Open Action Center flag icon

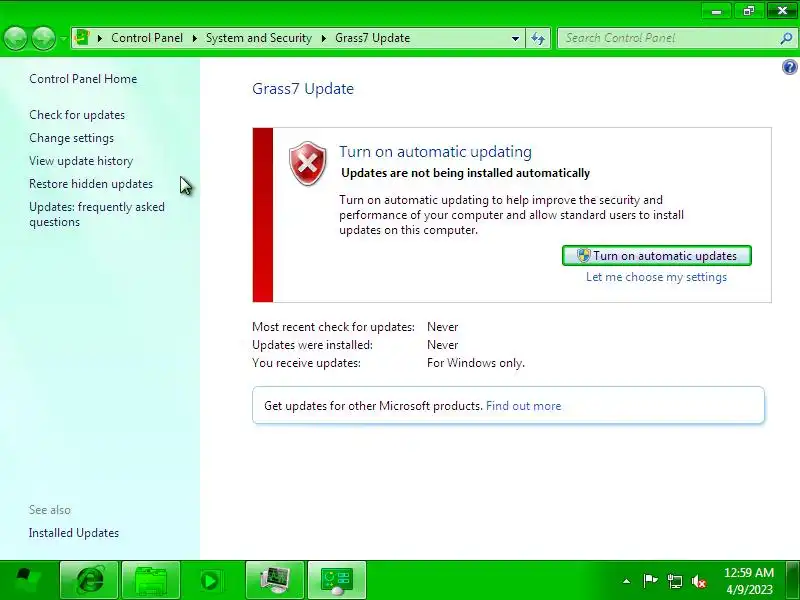[x=650, y=581]
